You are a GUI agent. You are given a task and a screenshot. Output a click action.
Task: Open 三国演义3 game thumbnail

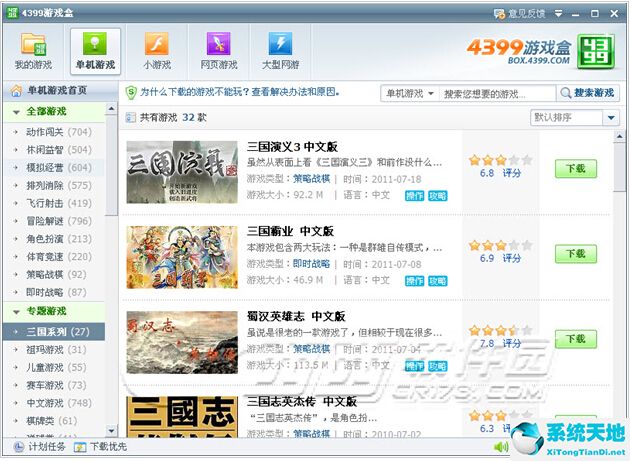pyautogui.click(x=182, y=172)
